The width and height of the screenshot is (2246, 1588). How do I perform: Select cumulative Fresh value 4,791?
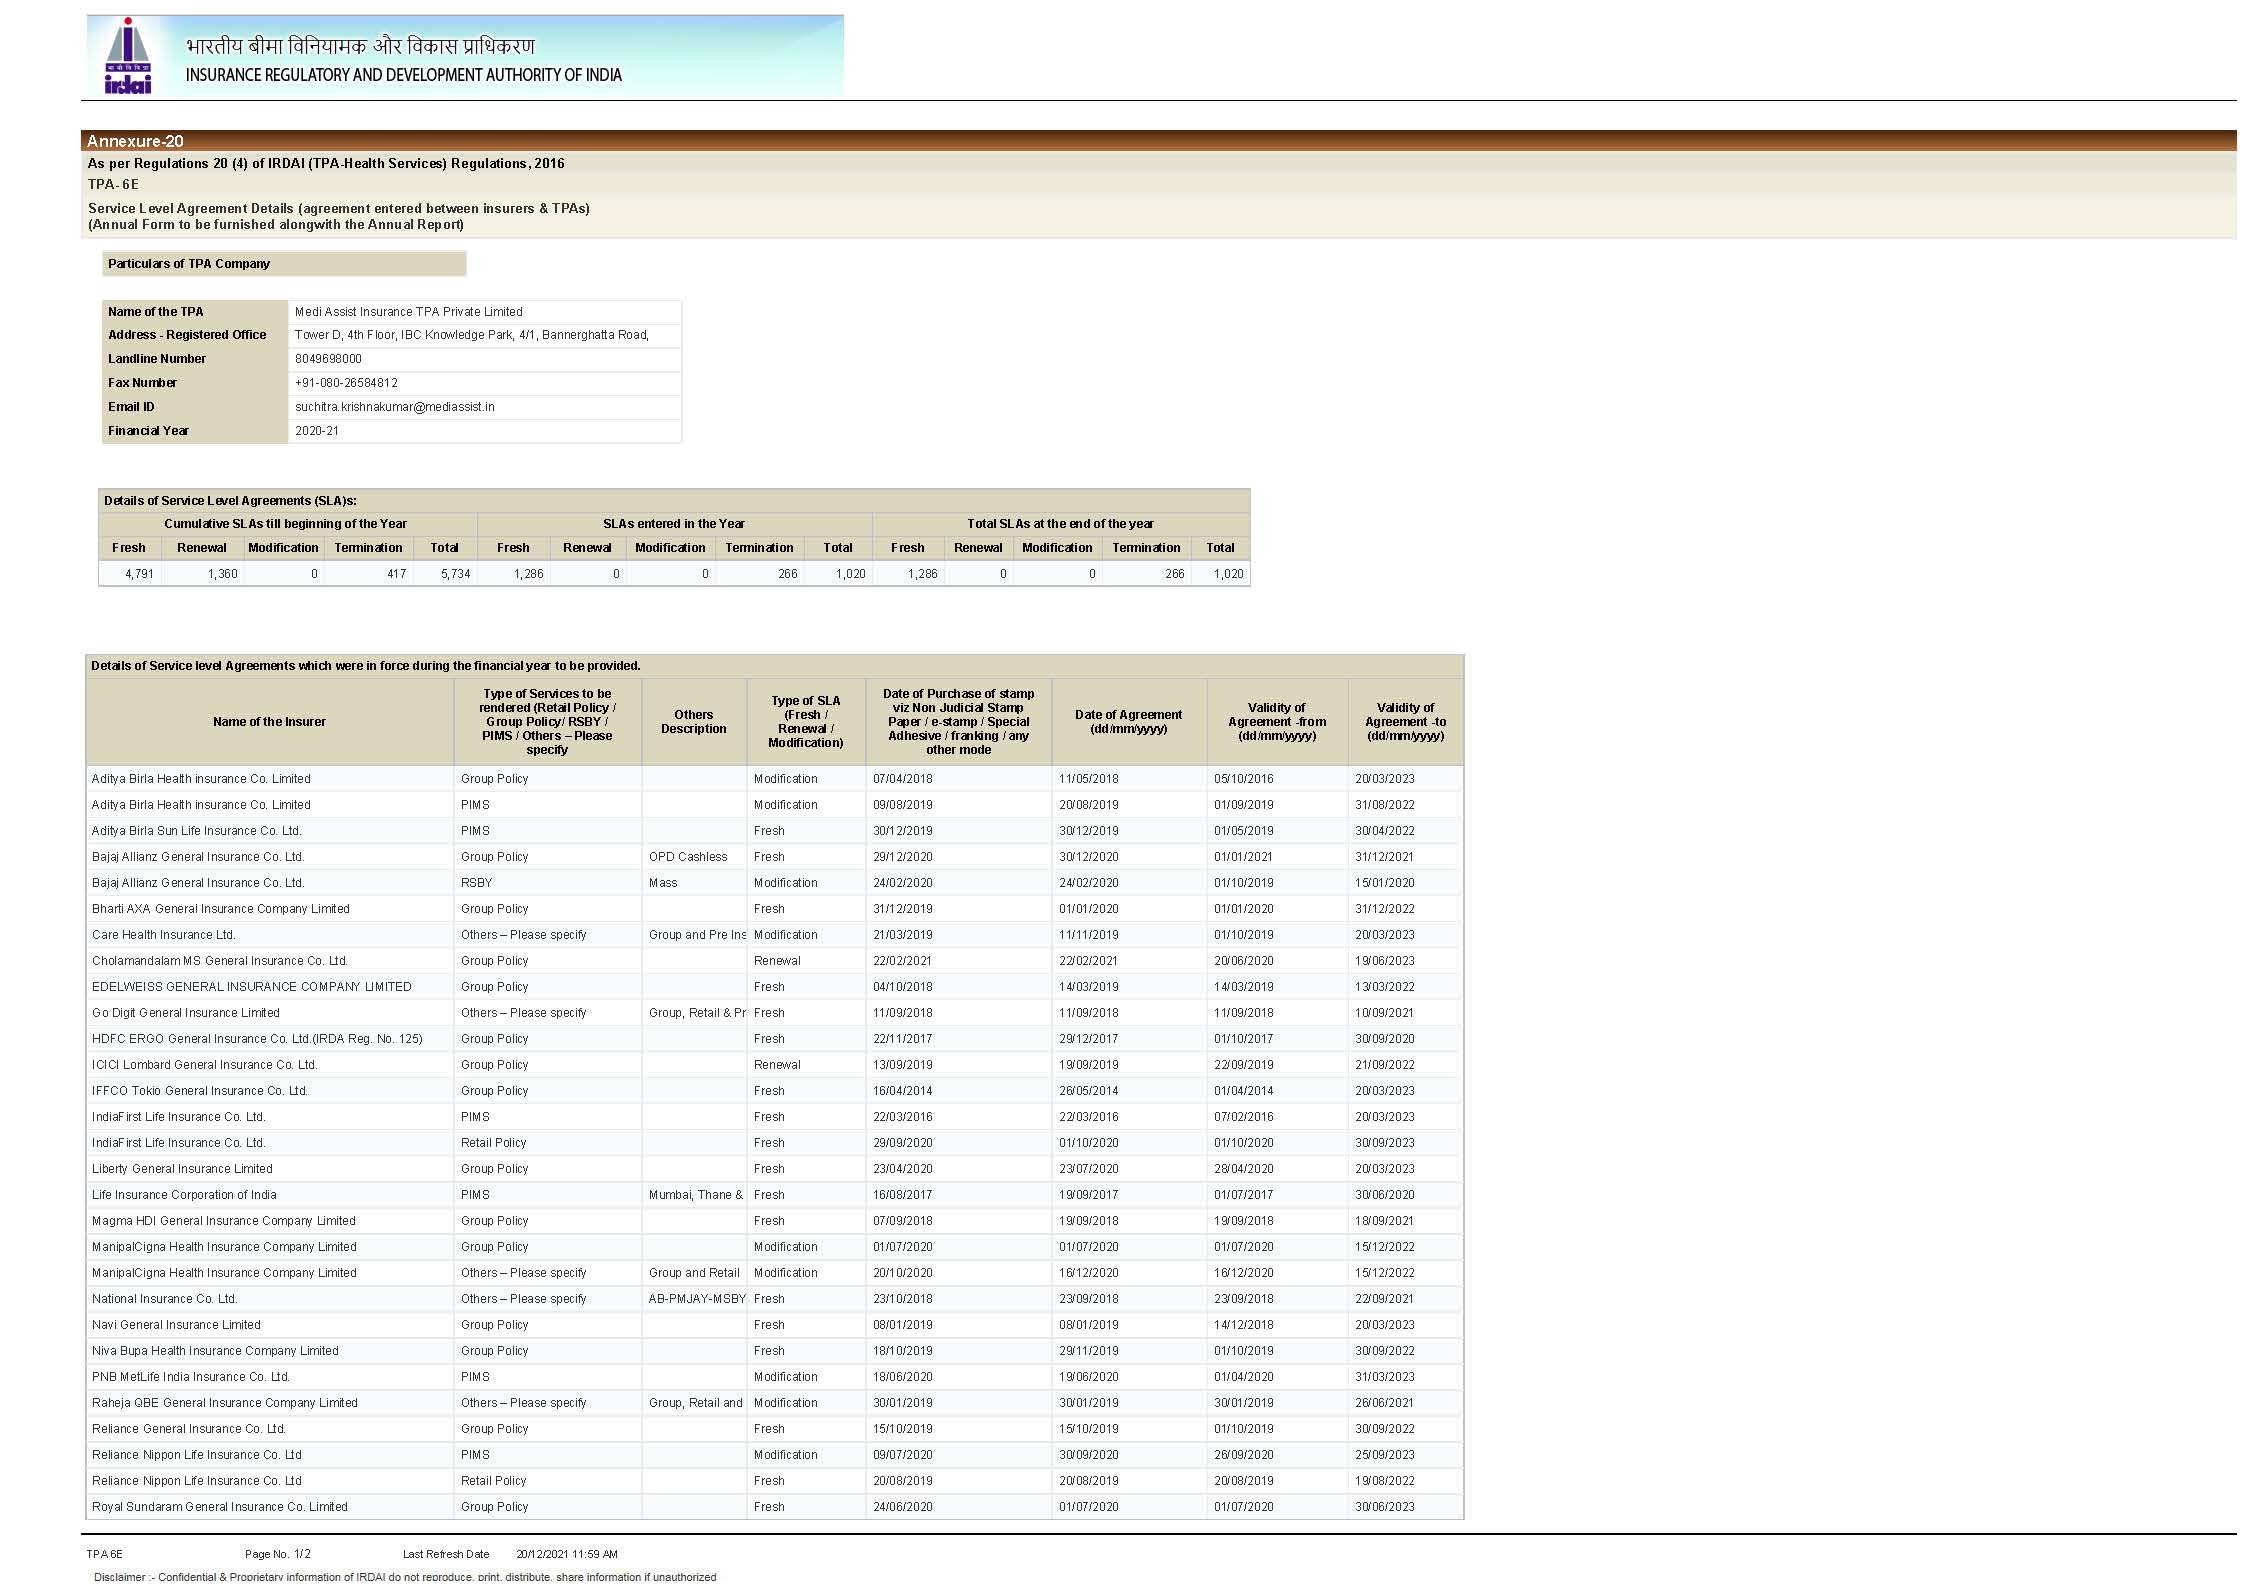[x=139, y=574]
